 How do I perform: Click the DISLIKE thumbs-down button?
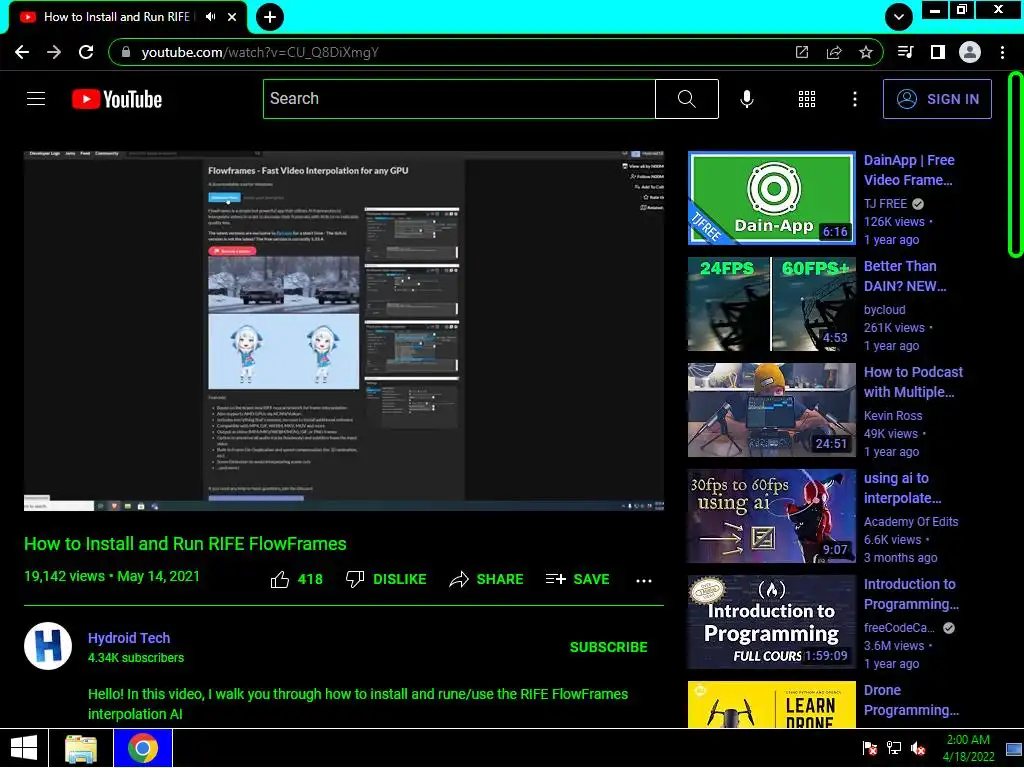386,579
